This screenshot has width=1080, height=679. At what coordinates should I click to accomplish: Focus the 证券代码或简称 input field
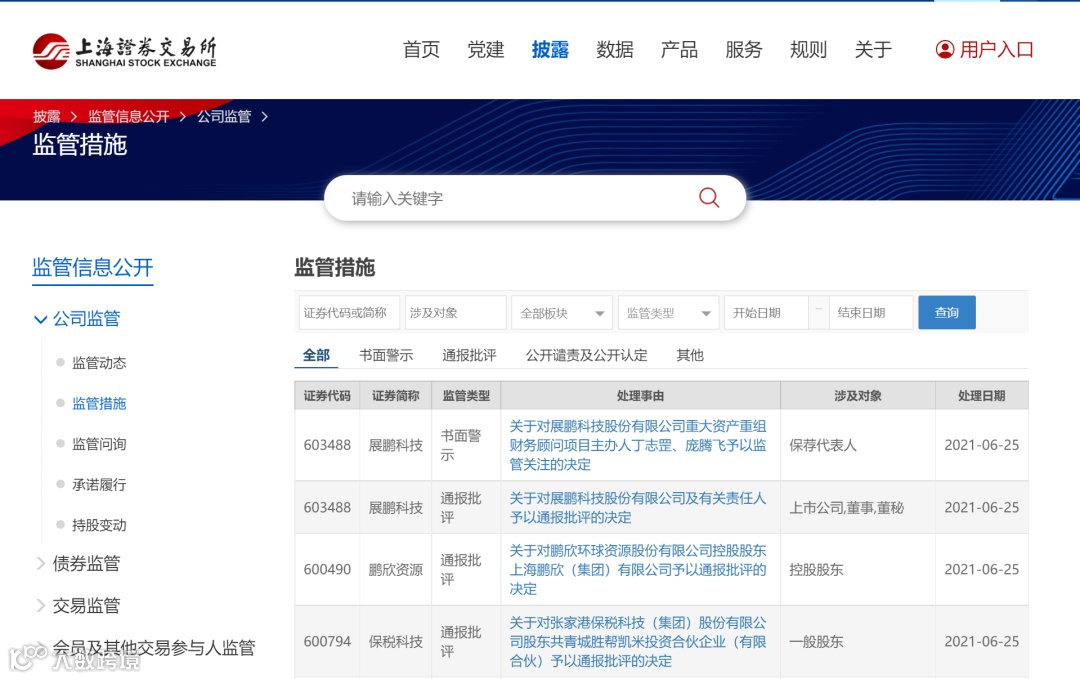[x=349, y=313]
